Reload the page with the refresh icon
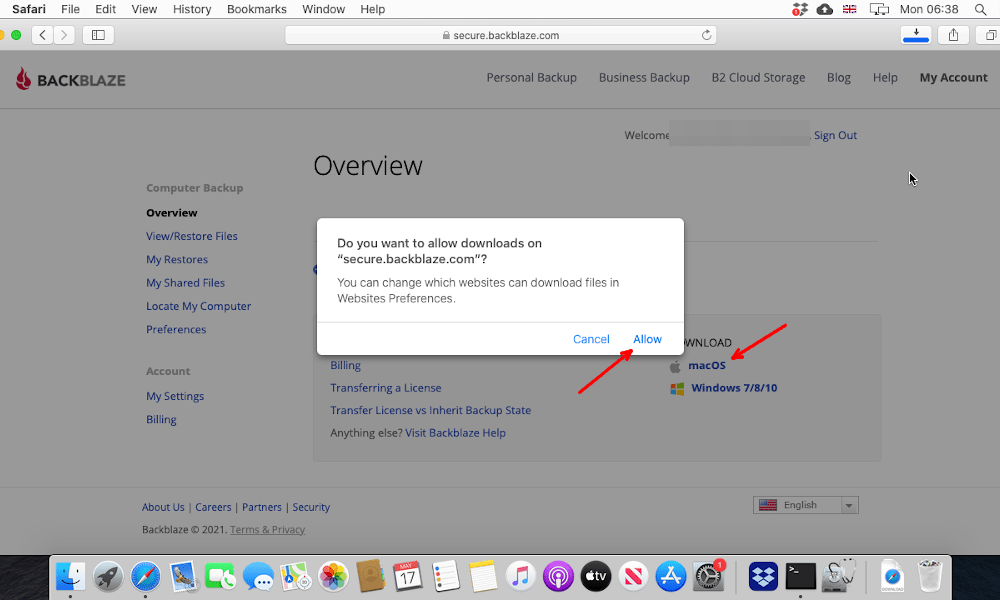This screenshot has width=1000, height=600. 706,35
